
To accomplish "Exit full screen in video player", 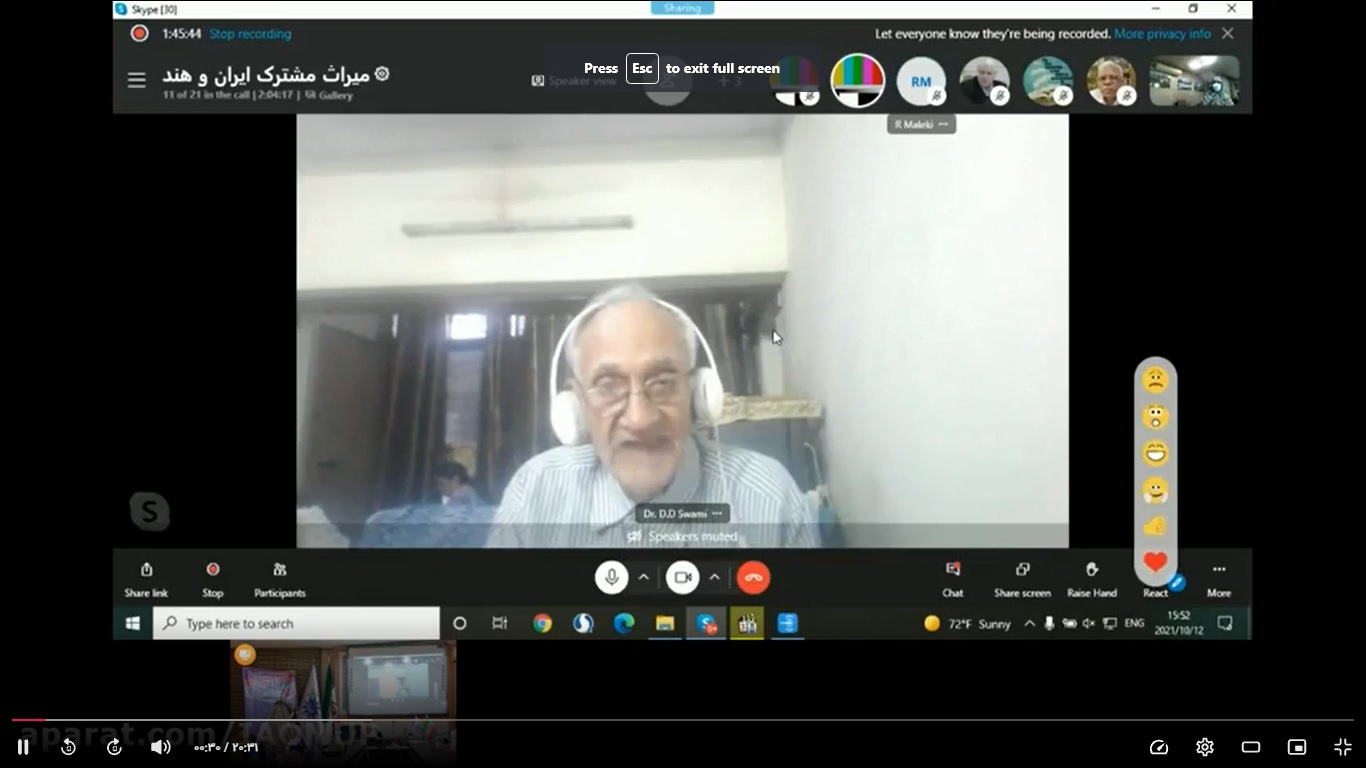I will coord(1343,747).
